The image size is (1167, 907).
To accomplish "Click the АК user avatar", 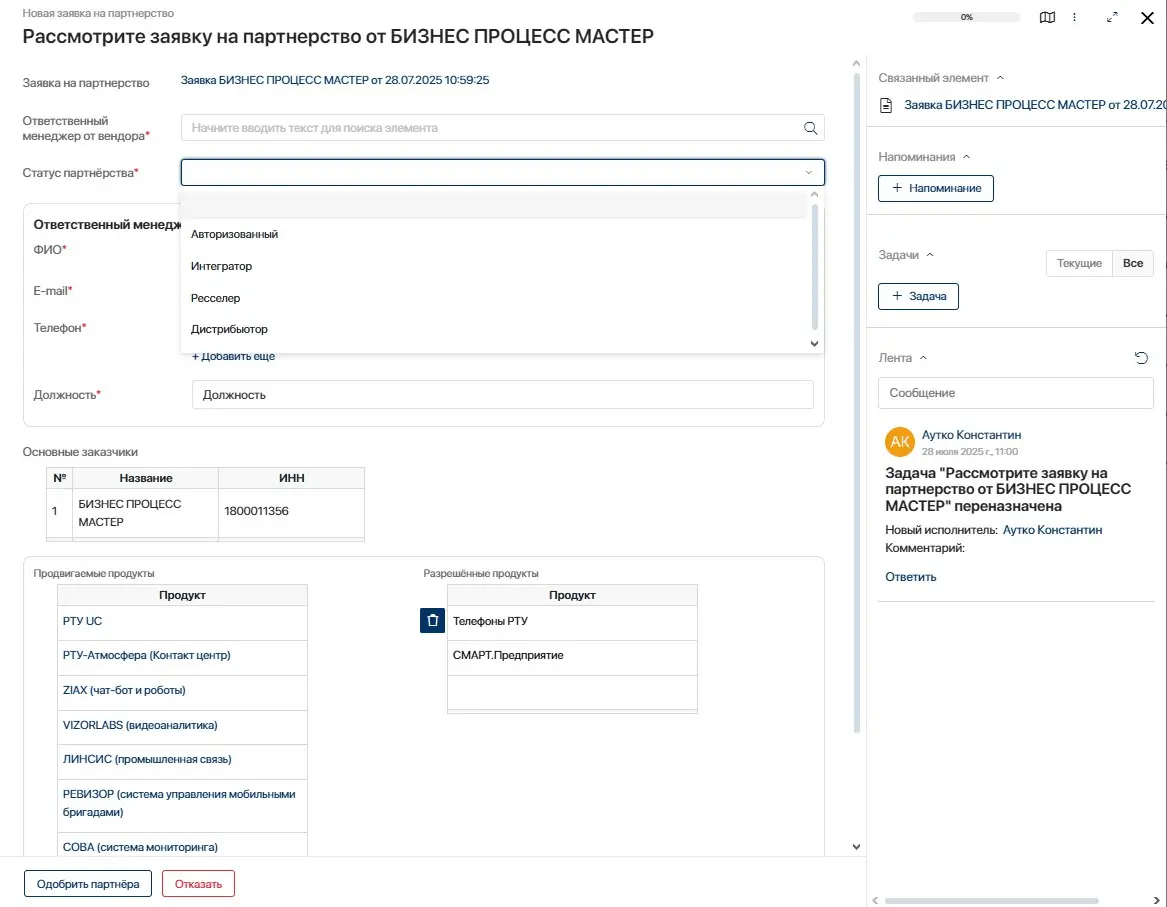I will coord(900,442).
